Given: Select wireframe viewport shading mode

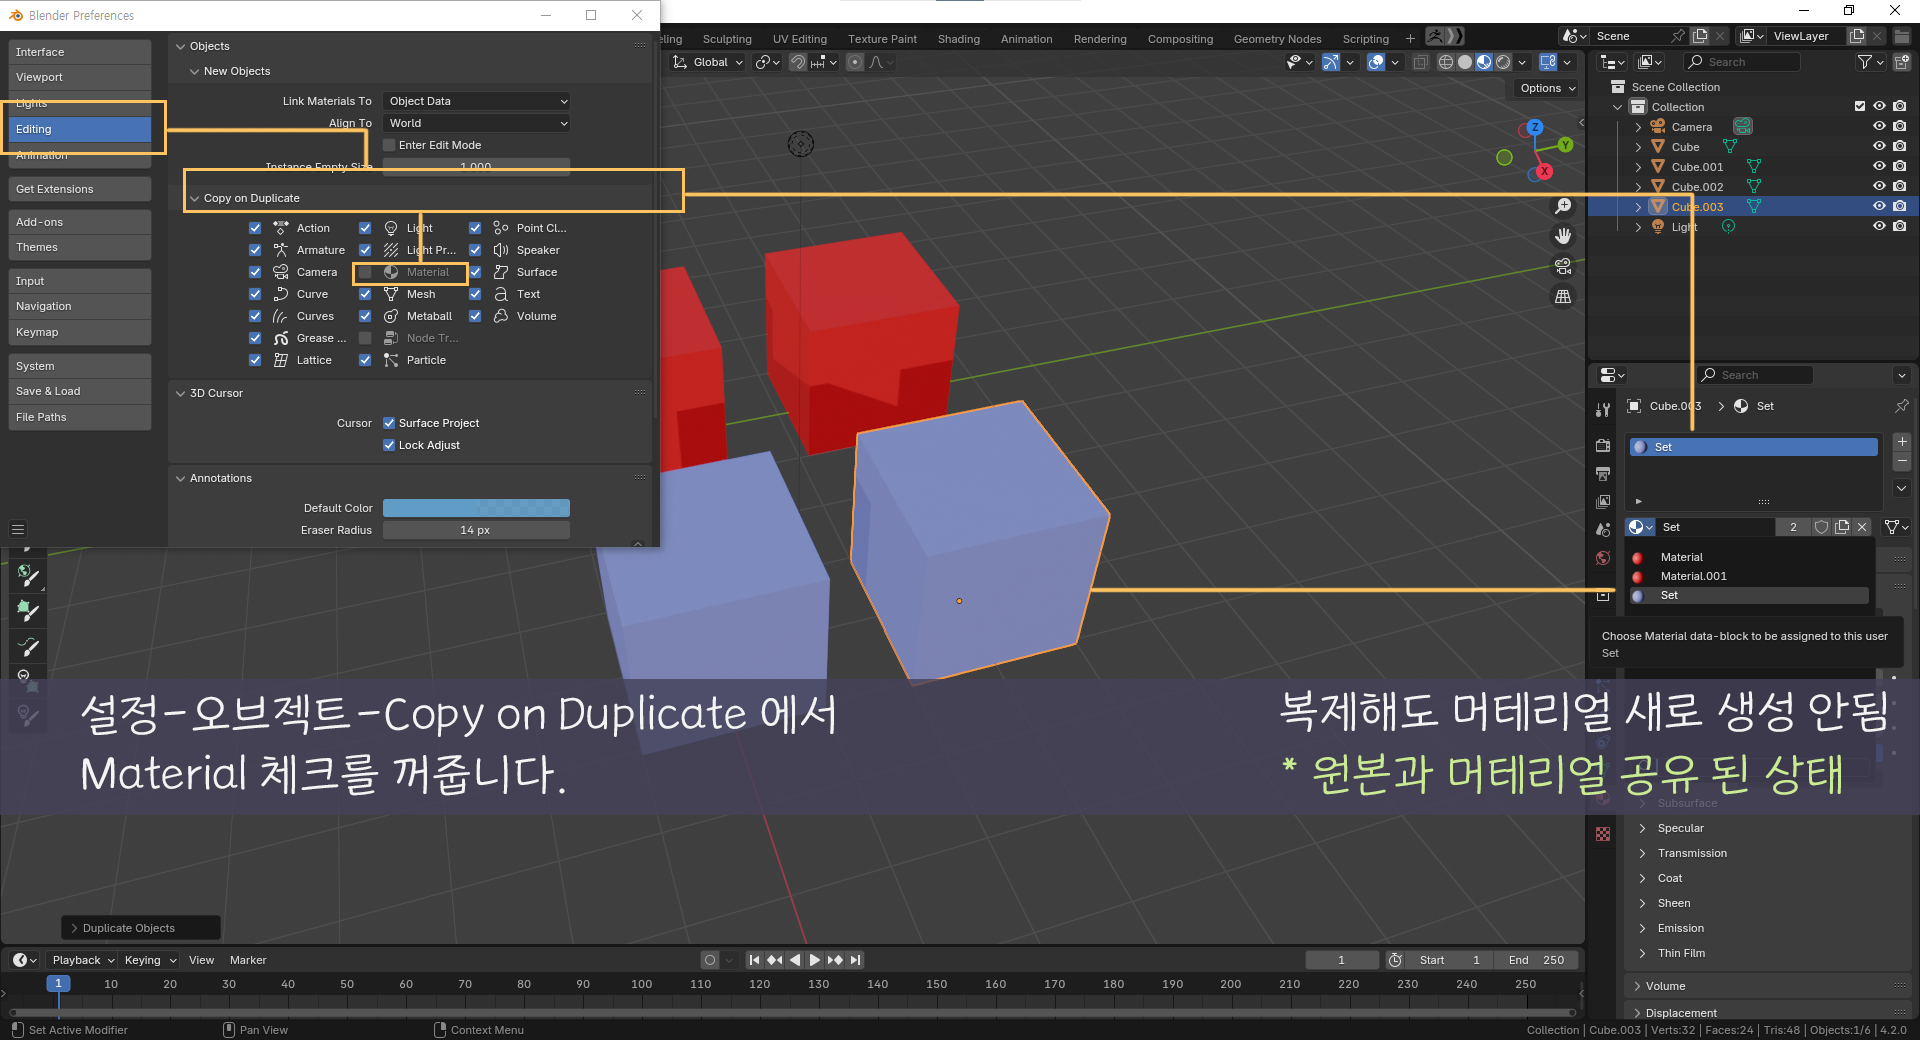Looking at the screenshot, I should [1446, 62].
